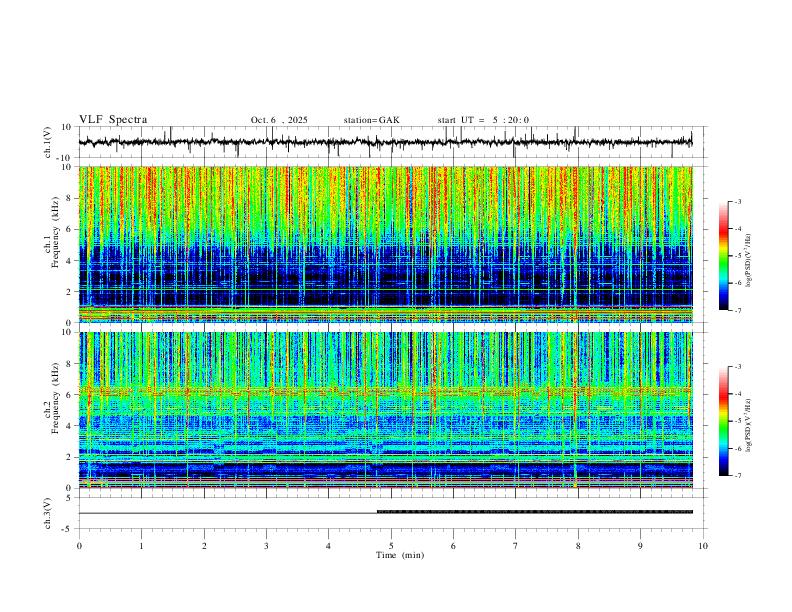792x612 pixels.
Task: Click the ch.1 voltage waveform trace
Action: 385,142
